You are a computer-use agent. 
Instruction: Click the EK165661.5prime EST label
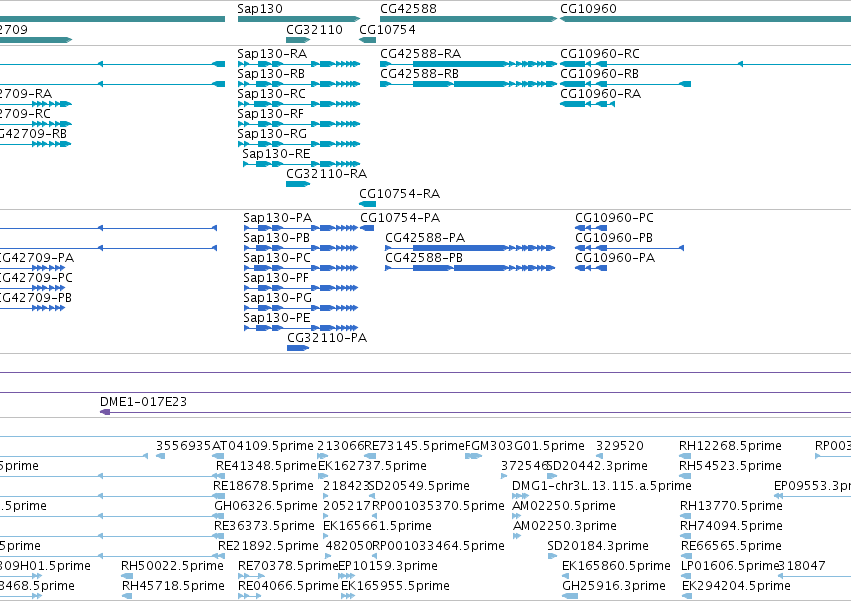[377, 526]
